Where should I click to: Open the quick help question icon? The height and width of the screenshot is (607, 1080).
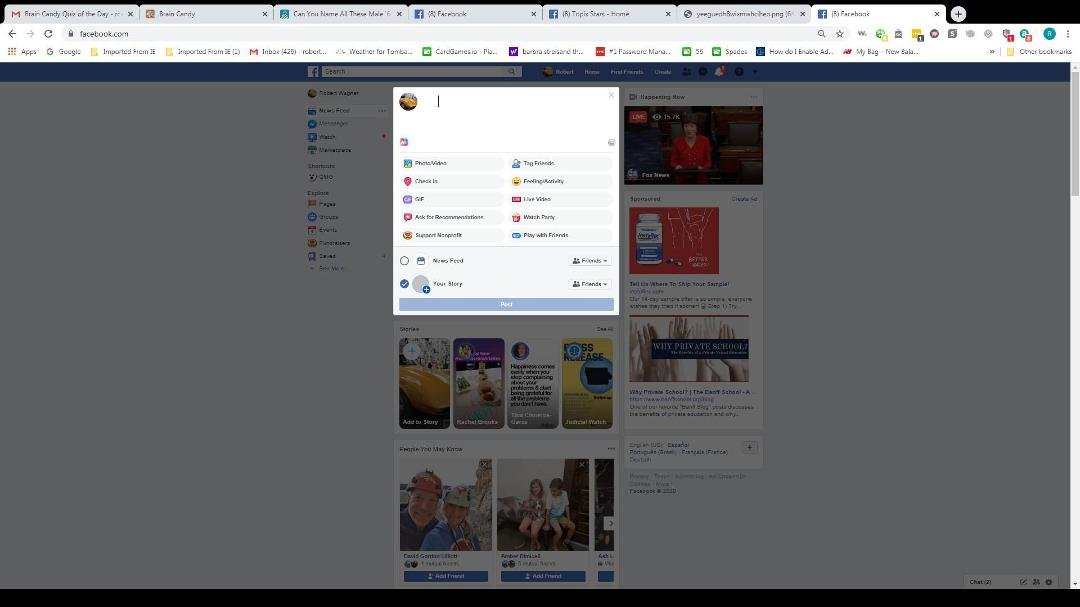pyautogui.click(x=738, y=72)
